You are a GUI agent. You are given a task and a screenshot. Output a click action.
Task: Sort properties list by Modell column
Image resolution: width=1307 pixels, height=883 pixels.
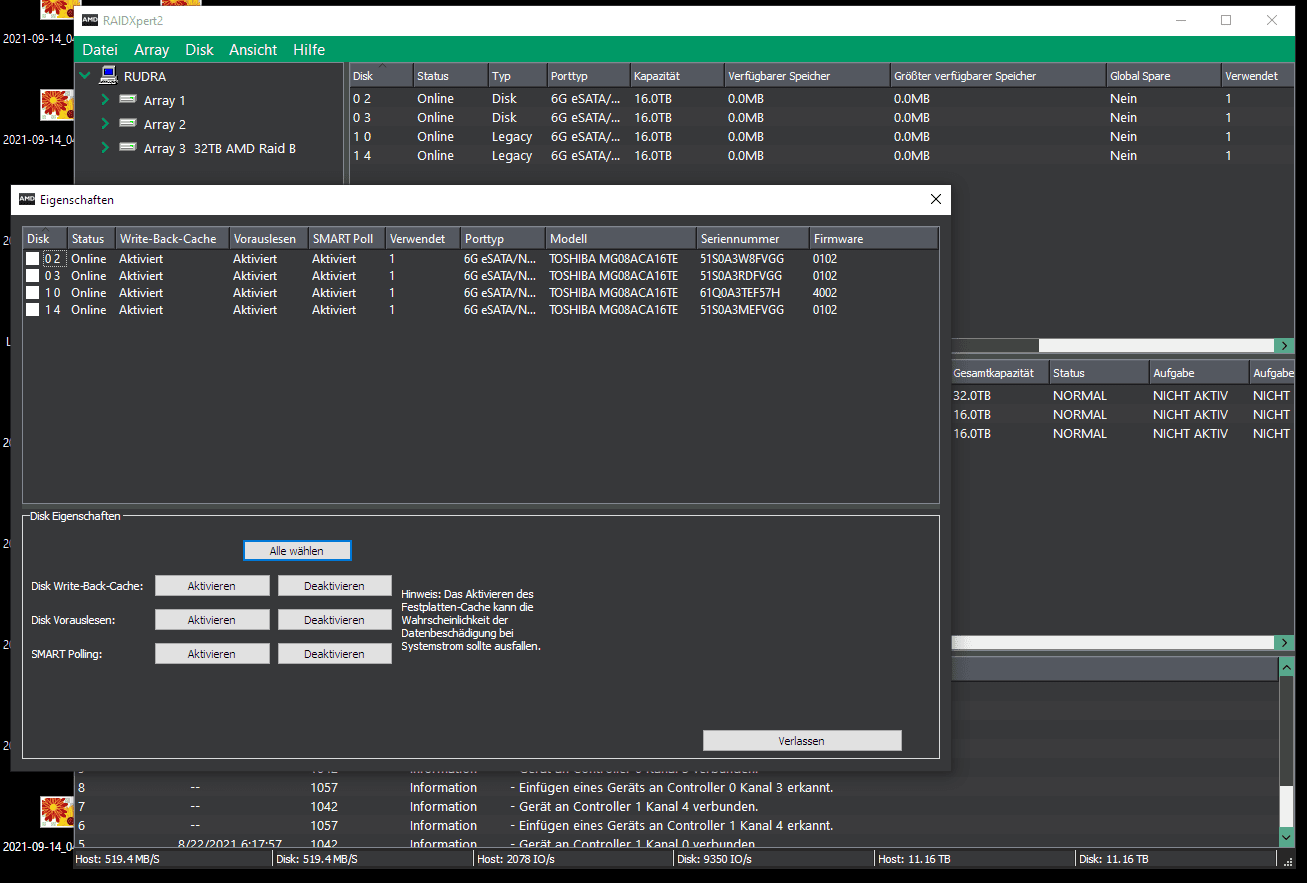click(x=620, y=239)
